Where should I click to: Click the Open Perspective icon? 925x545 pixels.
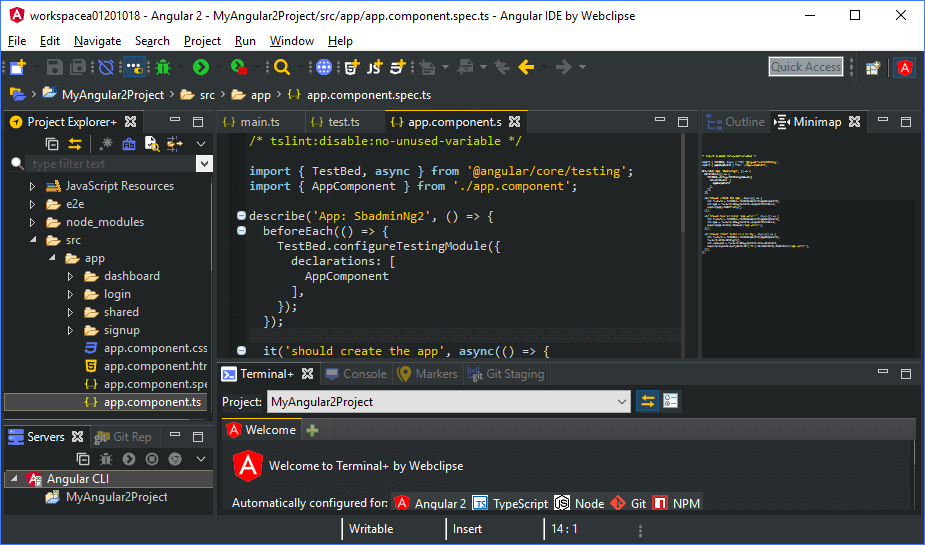pos(873,67)
